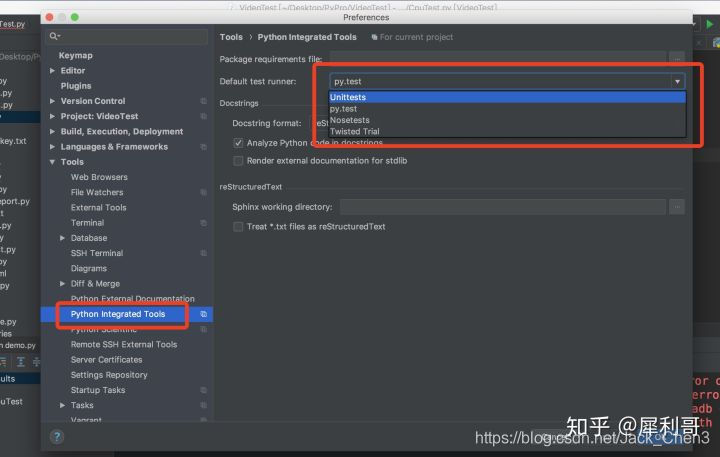Image resolution: width=720 pixels, height=457 pixels.
Task: Expand Build, Execution, Deployment group
Action: click(52, 131)
